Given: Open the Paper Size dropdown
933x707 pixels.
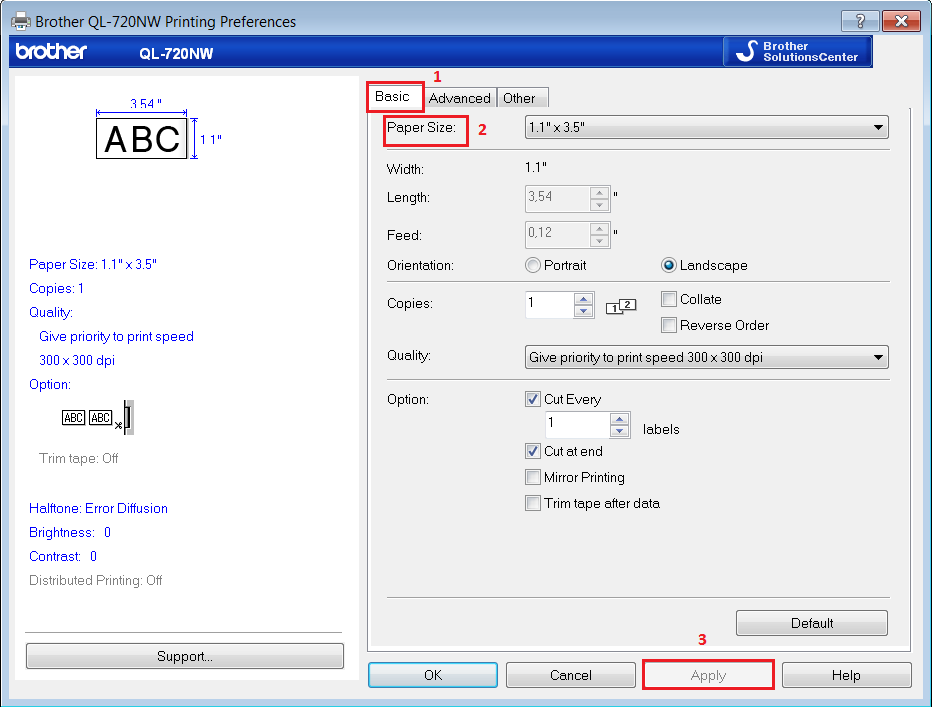Looking at the screenshot, I should pos(706,127).
